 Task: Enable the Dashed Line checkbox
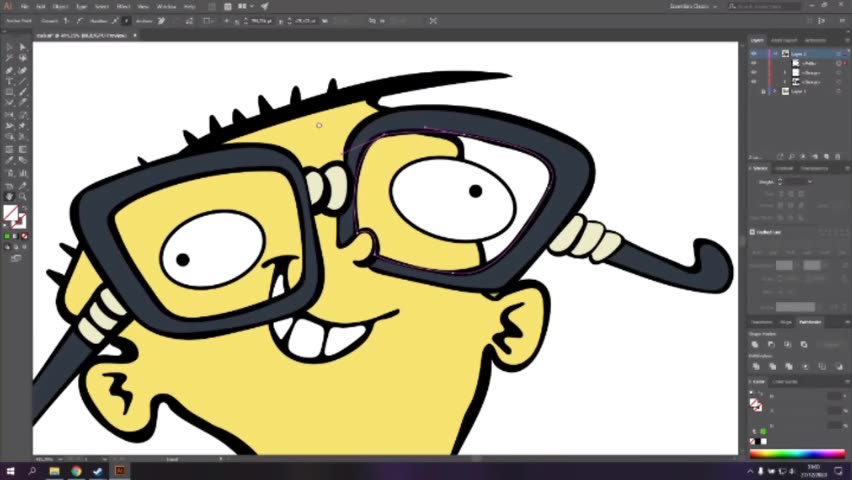click(x=753, y=232)
